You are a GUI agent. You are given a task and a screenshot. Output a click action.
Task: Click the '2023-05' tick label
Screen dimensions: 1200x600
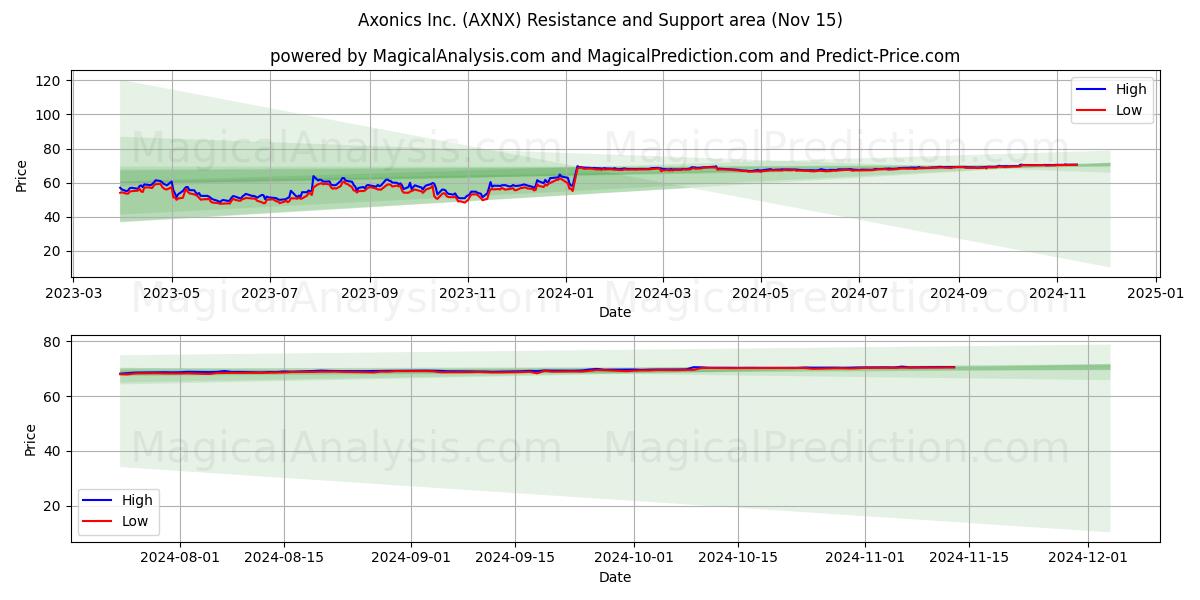tap(172, 293)
